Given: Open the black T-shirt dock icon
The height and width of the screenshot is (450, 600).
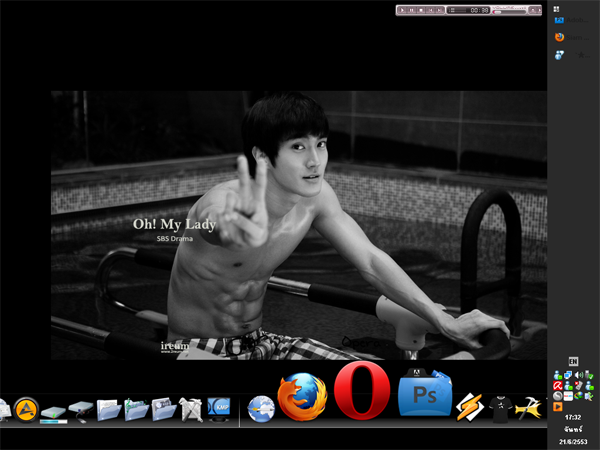Looking at the screenshot, I should [x=502, y=409].
